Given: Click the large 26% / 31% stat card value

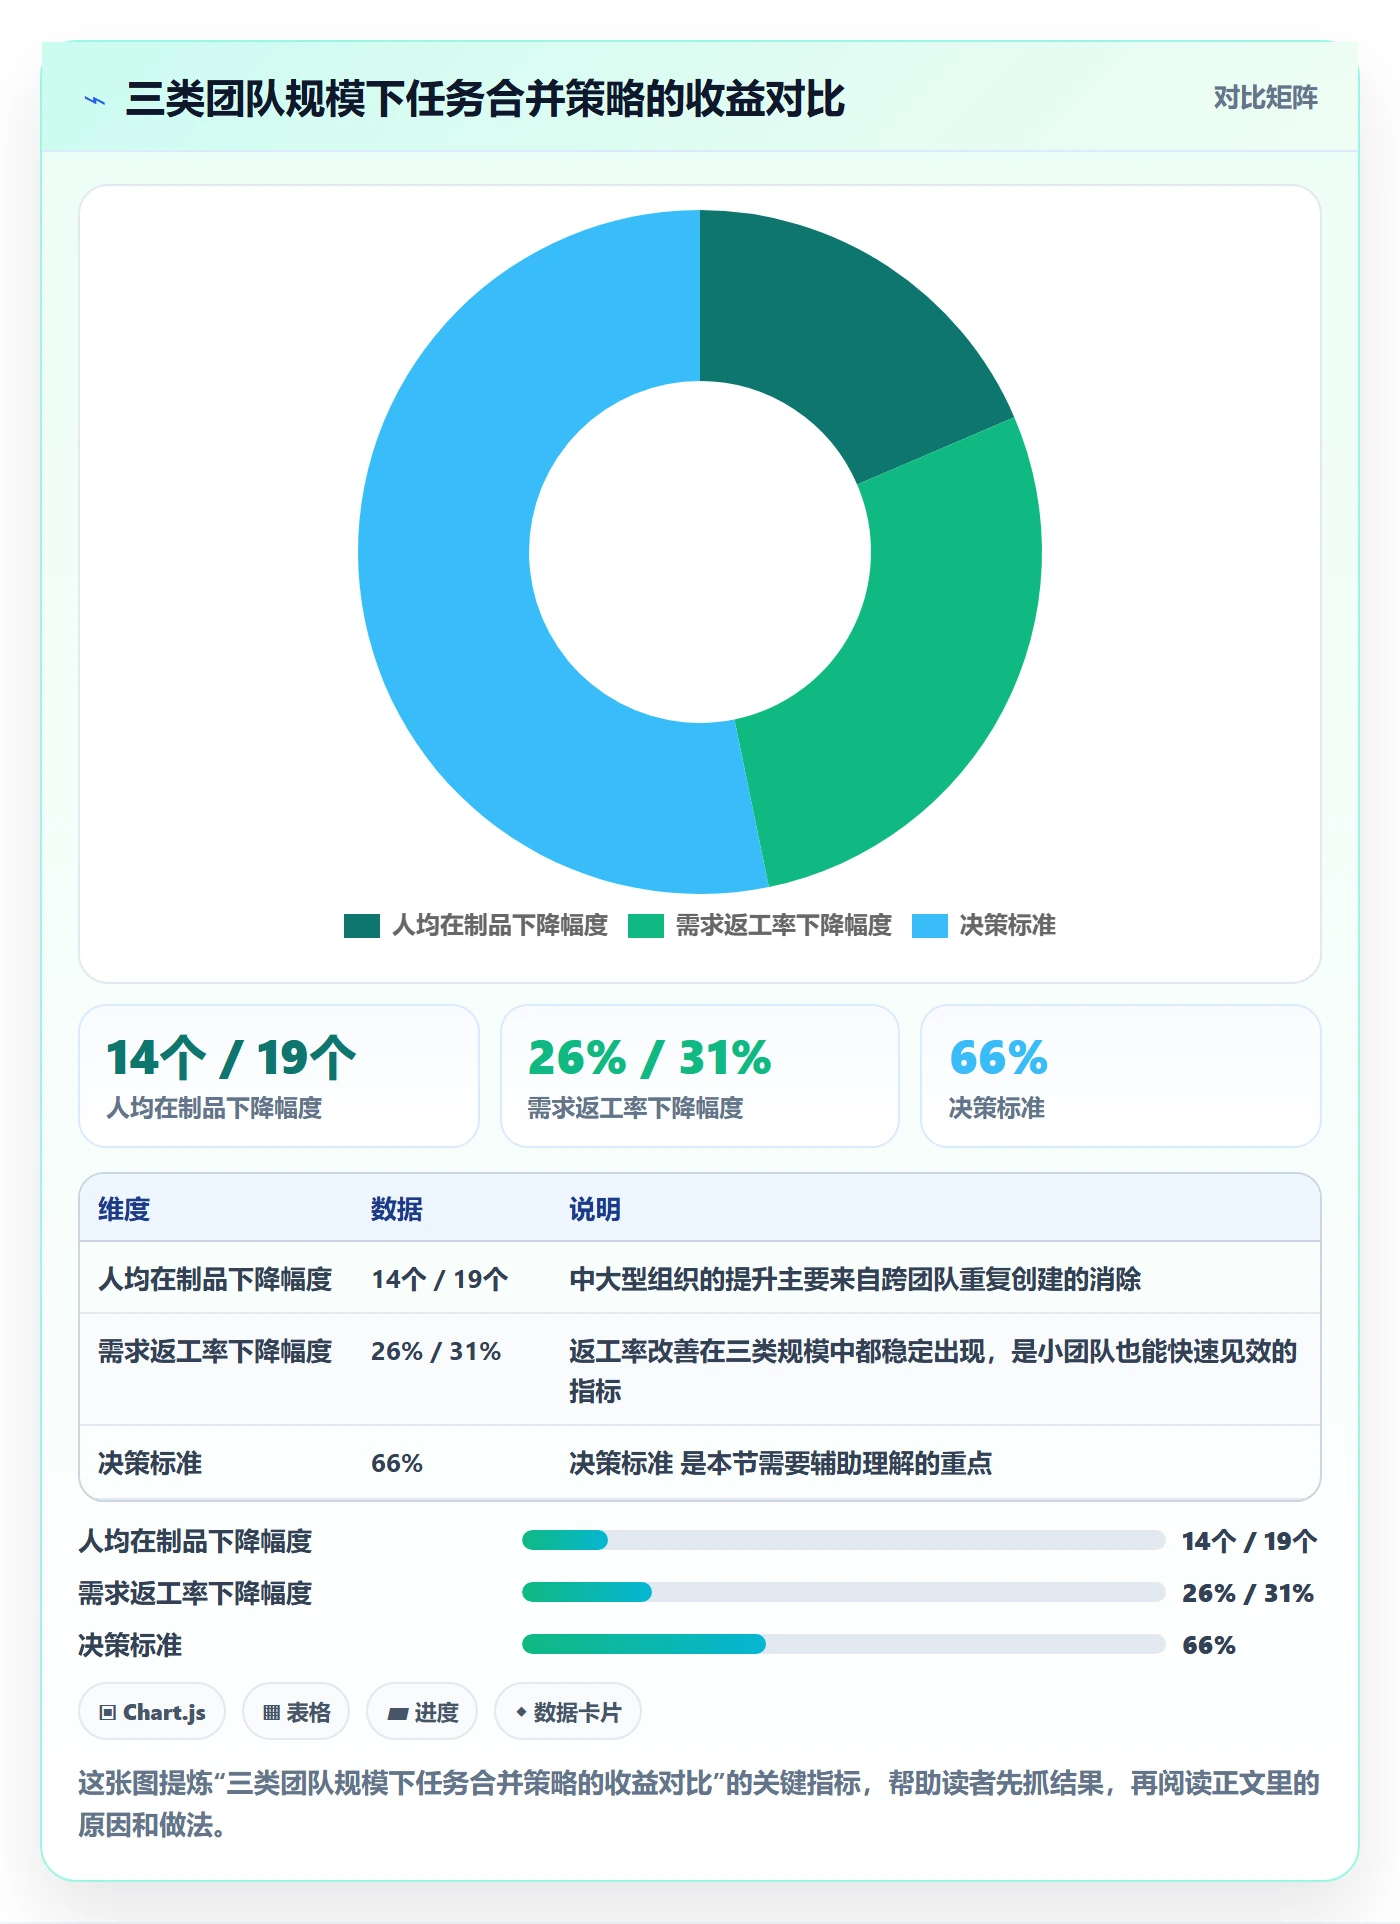Looking at the screenshot, I should point(650,1058).
